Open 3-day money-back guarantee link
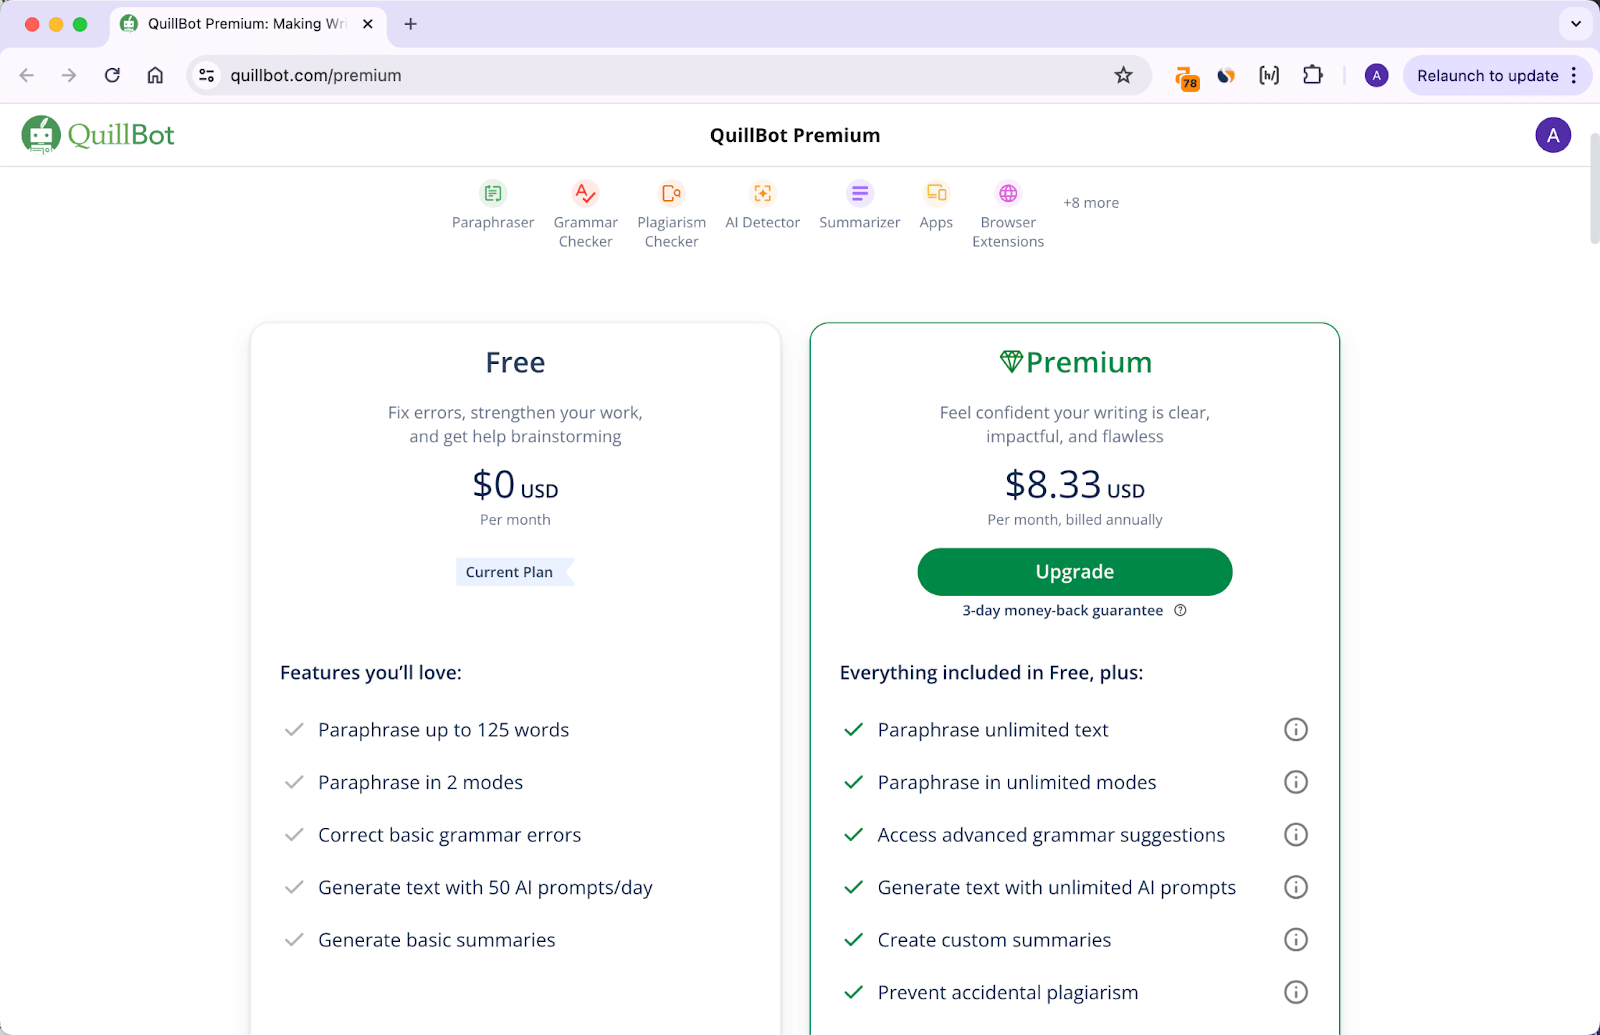This screenshot has height=1035, width=1600. pos(1062,611)
